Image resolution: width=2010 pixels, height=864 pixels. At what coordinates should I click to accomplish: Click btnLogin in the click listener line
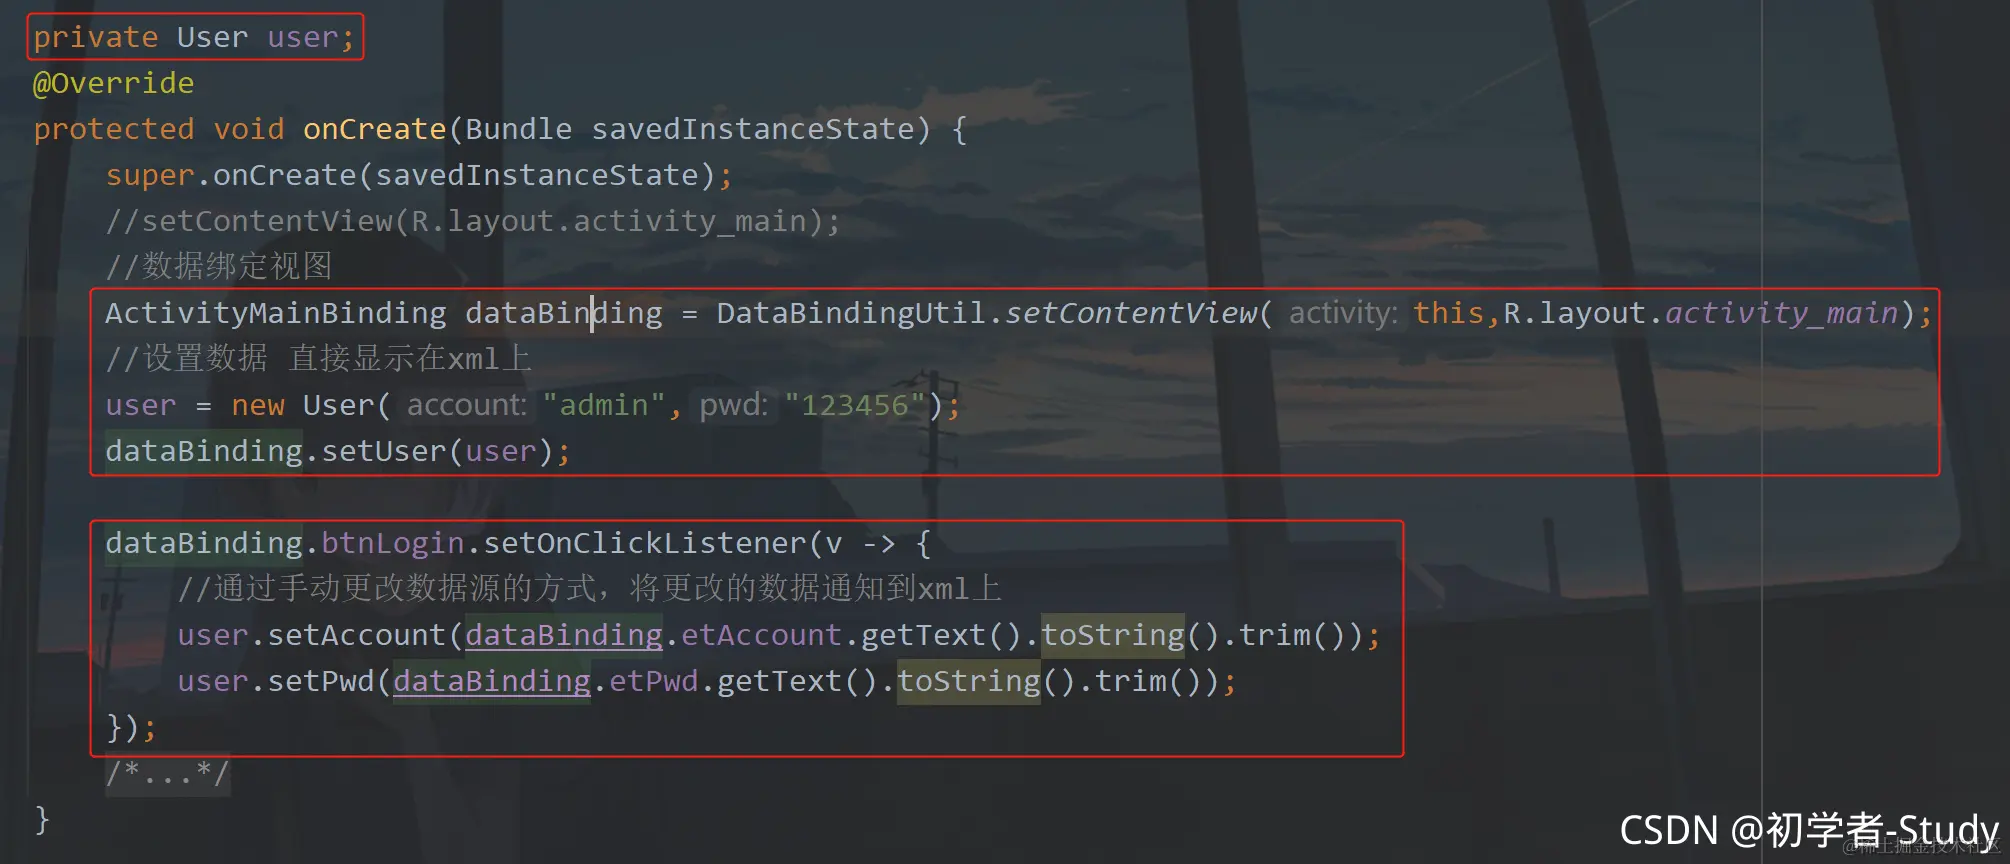[393, 543]
